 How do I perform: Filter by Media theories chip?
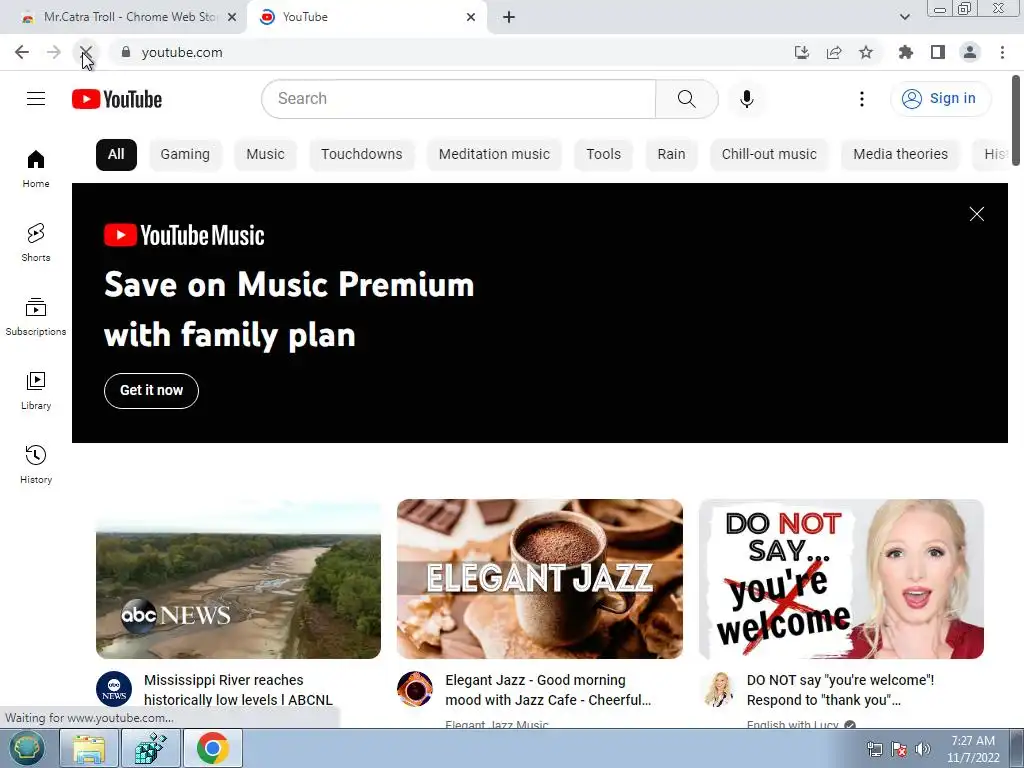click(x=901, y=155)
